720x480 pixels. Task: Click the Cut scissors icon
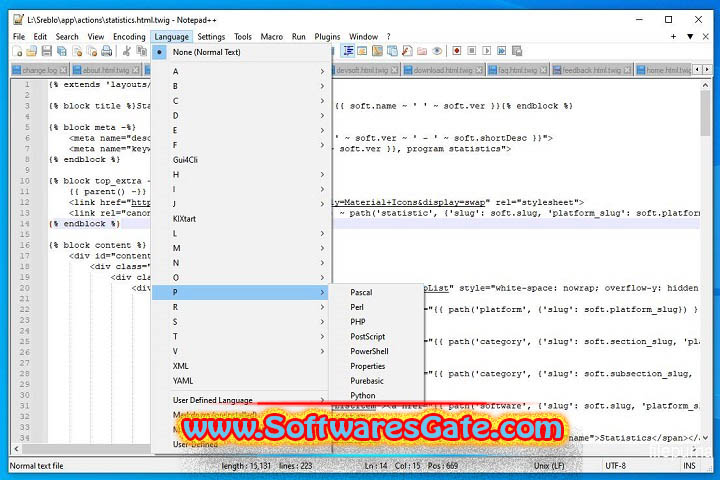point(127,51)
